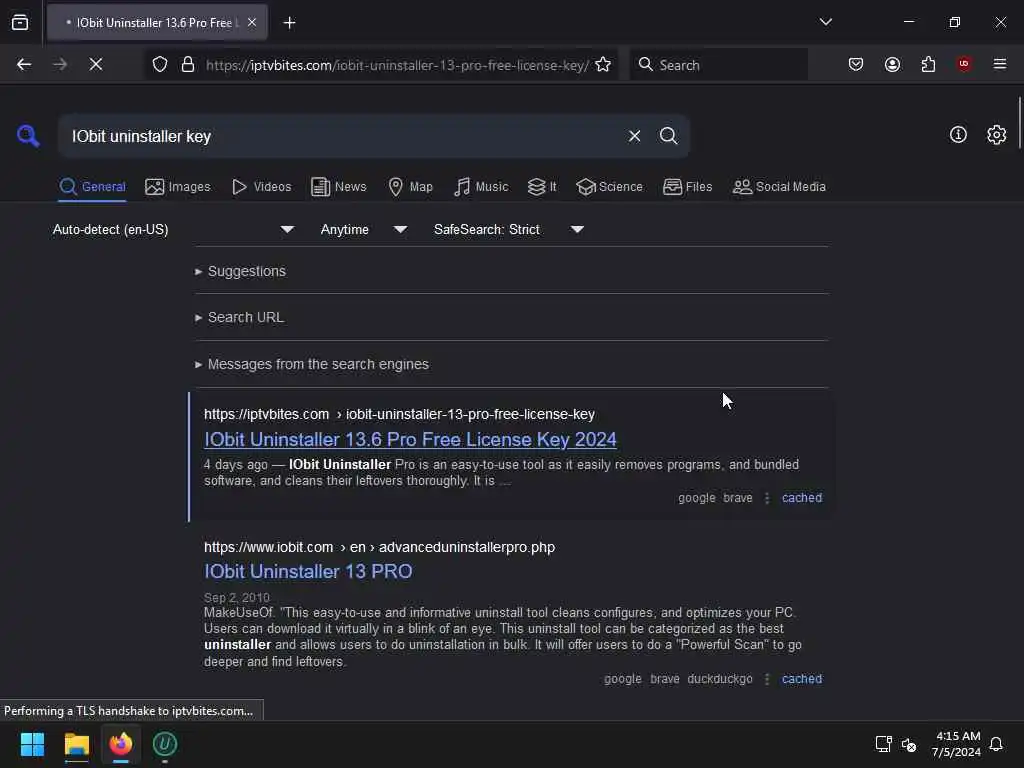
Task: Show site security padlock information
Action: (x=188, y=64)
